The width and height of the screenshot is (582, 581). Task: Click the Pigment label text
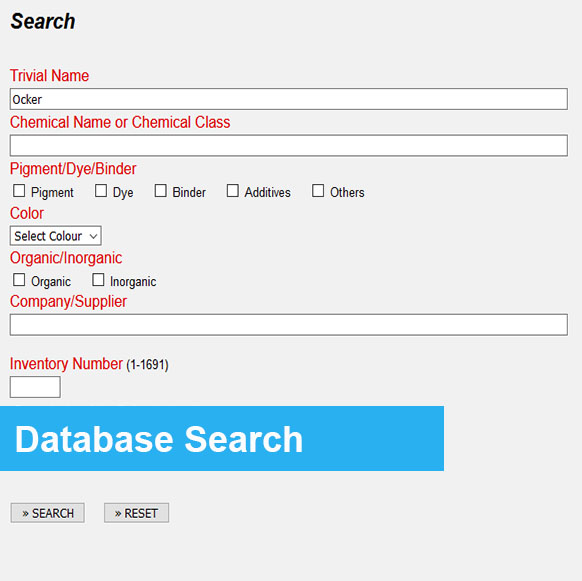tap(52, 193)
